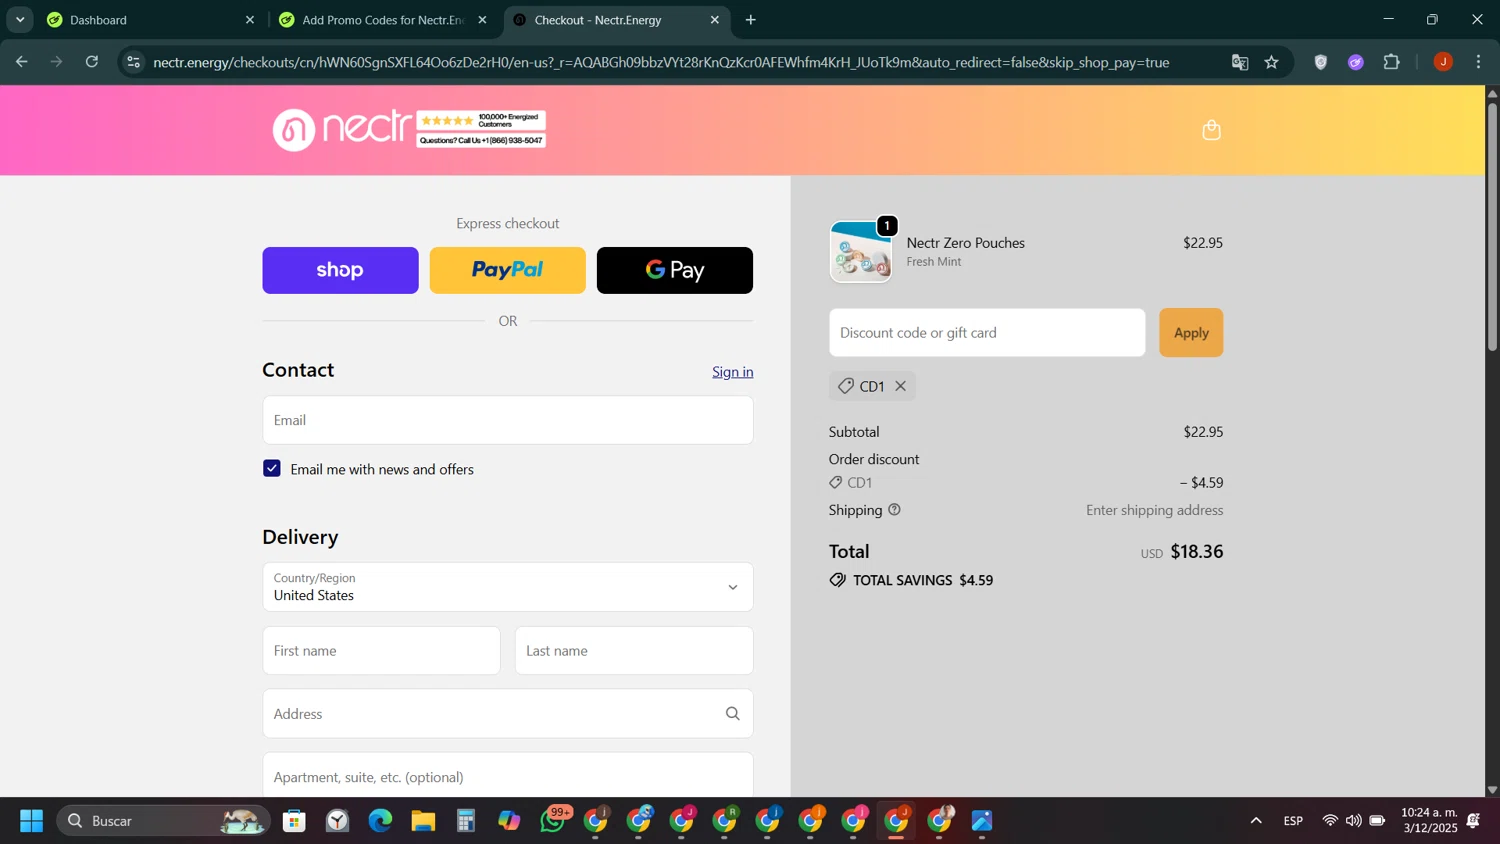Pay with PayPal express button
The width and height of the screenshot is (1500, 844).
(x=507, y=270)
